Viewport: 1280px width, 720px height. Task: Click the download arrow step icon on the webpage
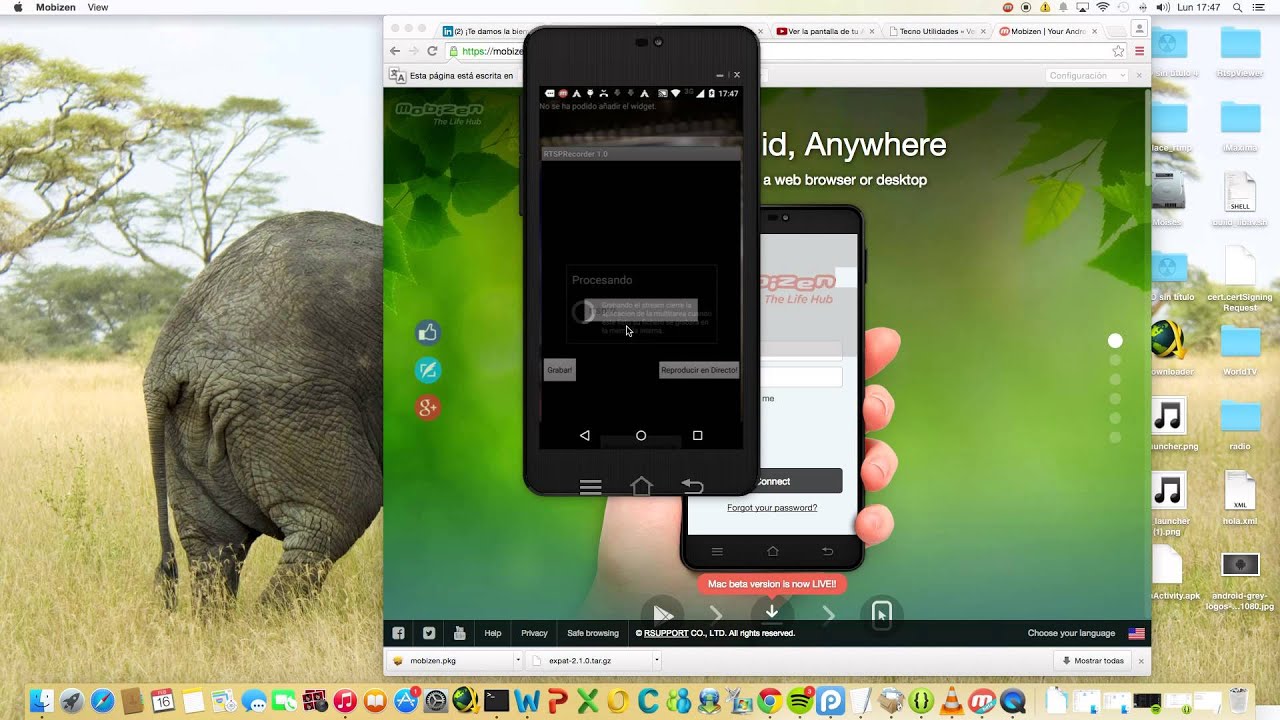(772, 612)
